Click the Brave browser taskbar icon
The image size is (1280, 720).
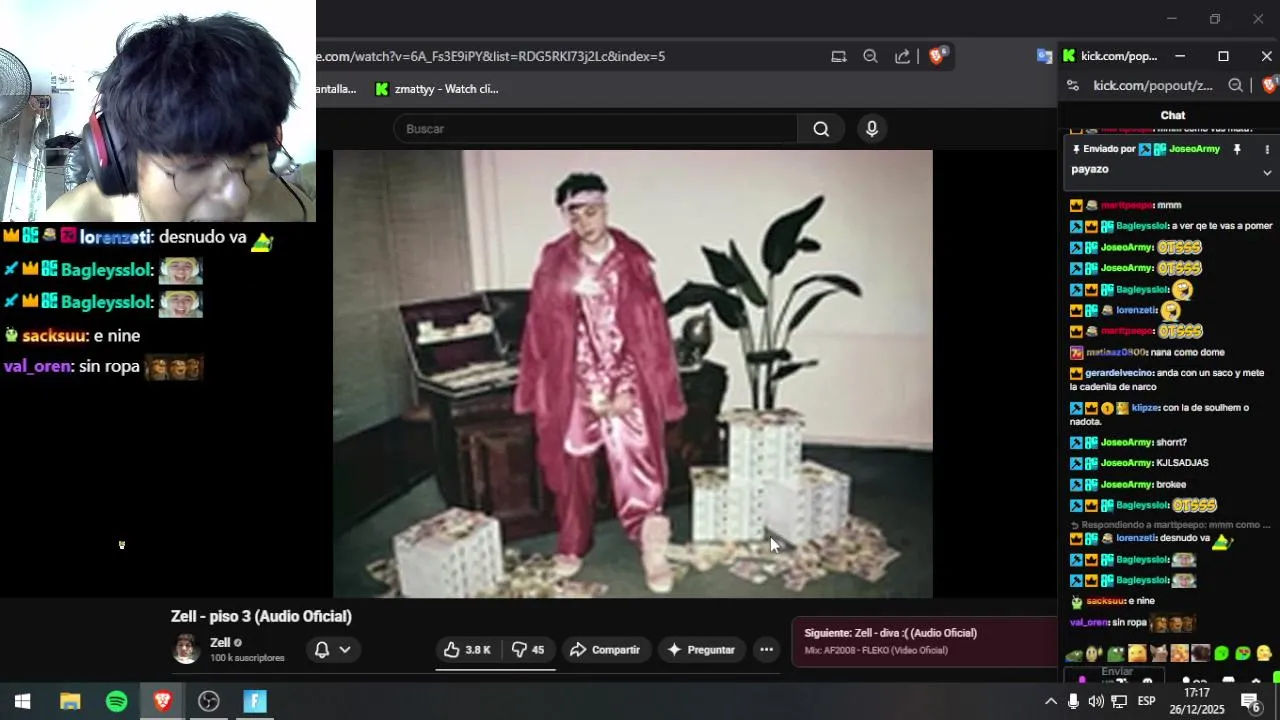click(163, 702)
